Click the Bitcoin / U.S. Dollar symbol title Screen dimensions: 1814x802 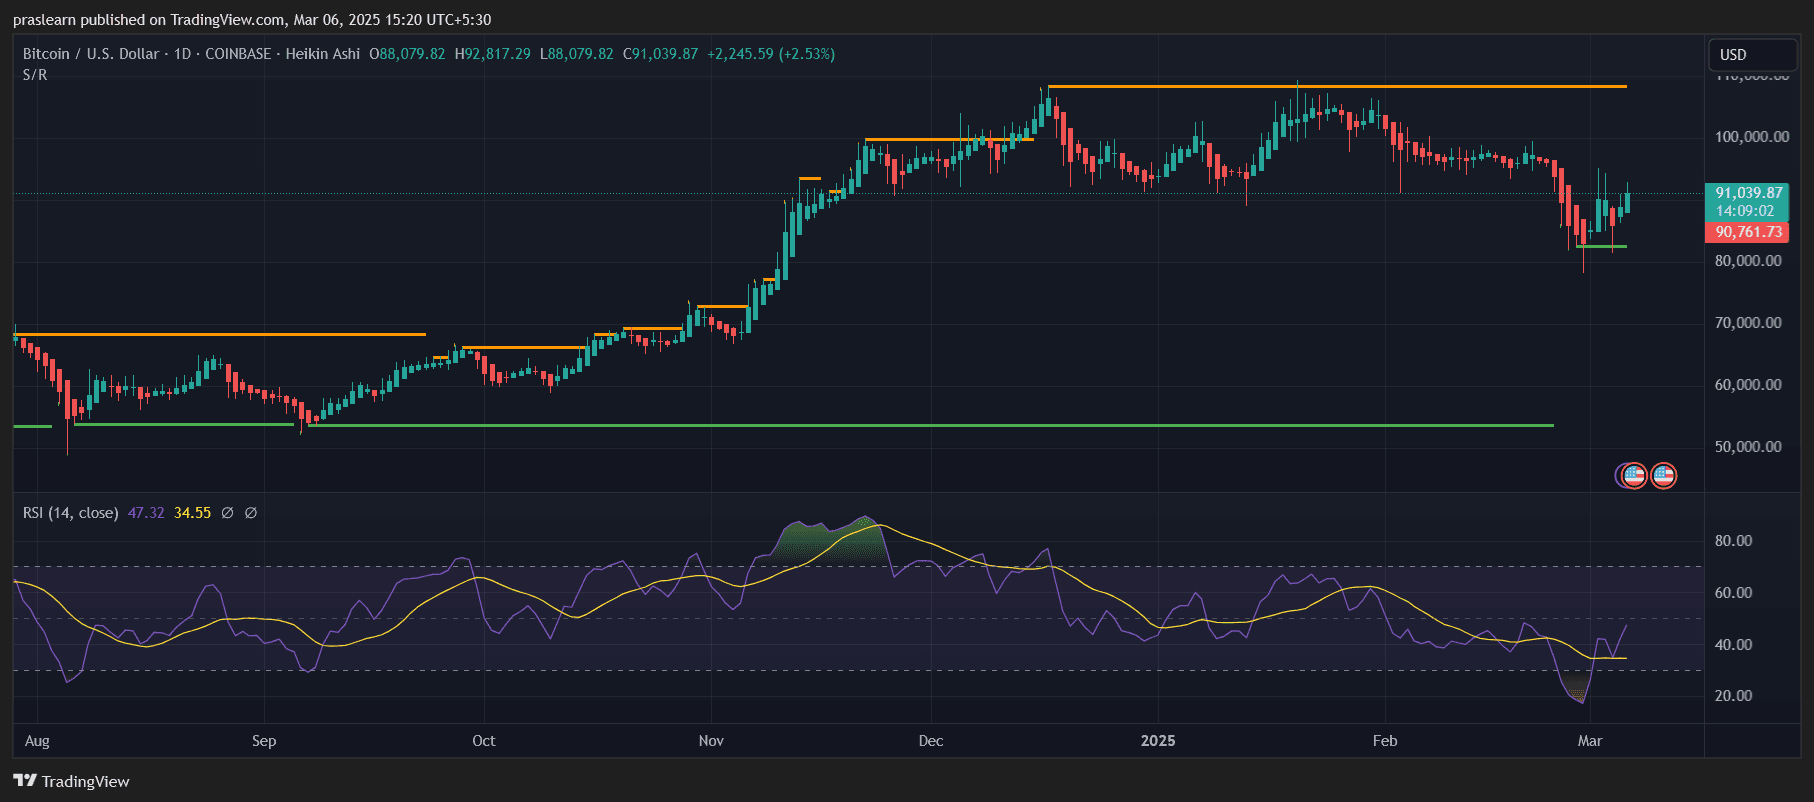(91, 54)
